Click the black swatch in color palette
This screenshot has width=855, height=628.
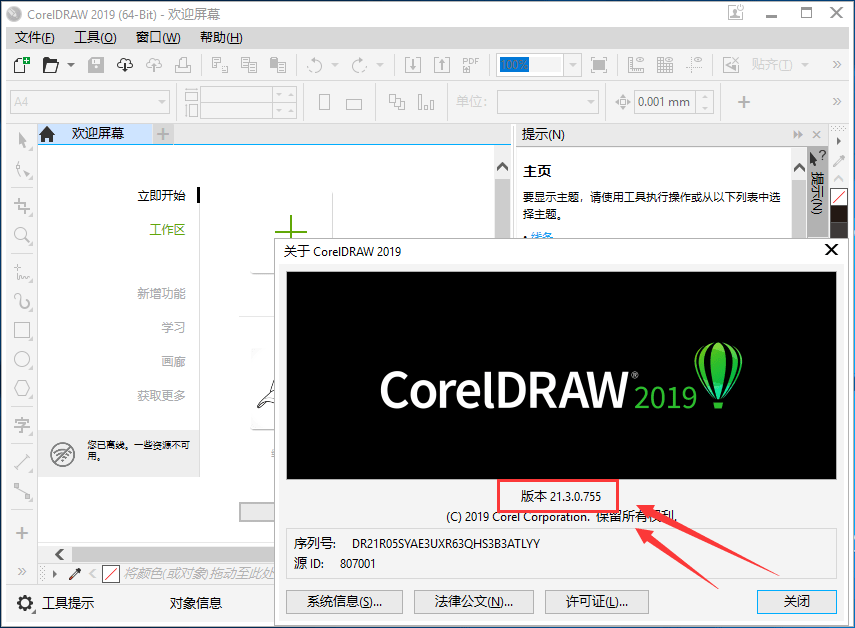[x=839, y=213]
